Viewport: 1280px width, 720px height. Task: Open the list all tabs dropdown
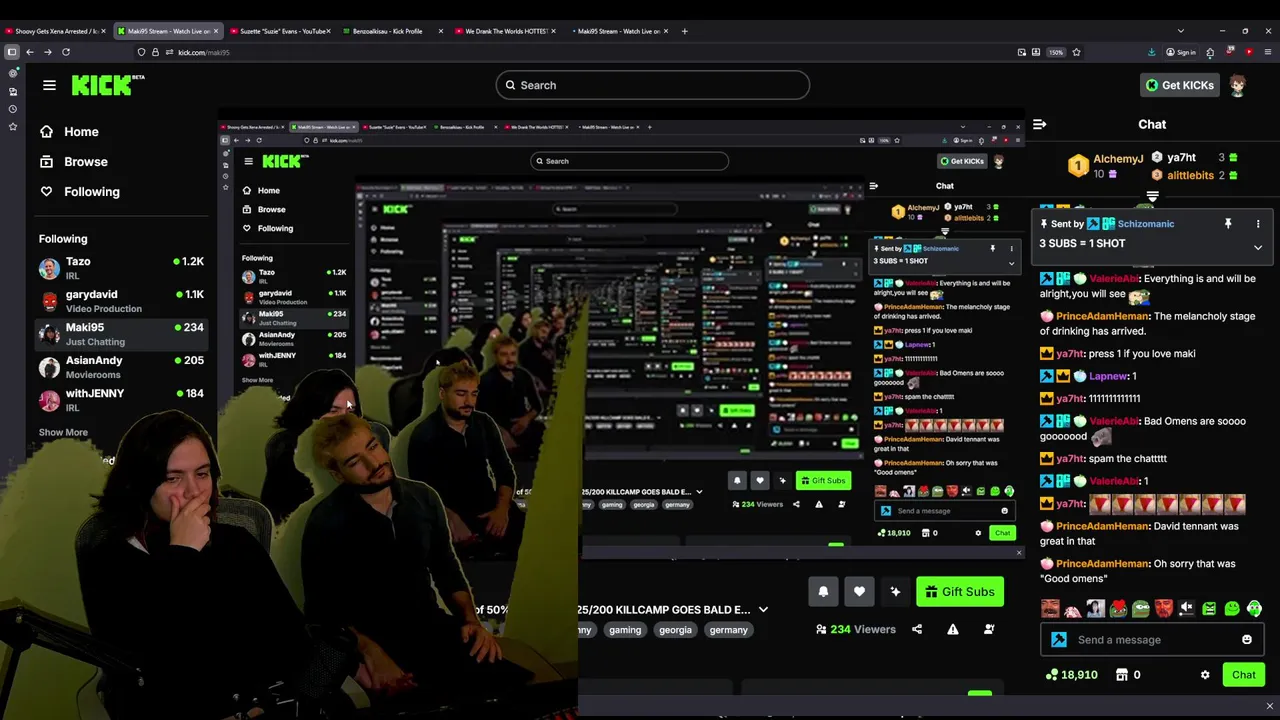click(1180, 31)
